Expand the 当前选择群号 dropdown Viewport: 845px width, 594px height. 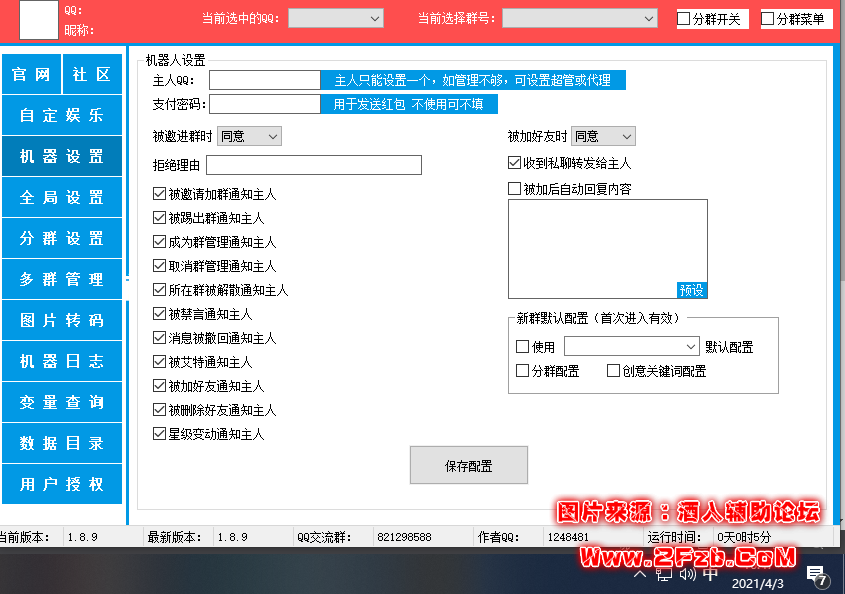[579, 18]
